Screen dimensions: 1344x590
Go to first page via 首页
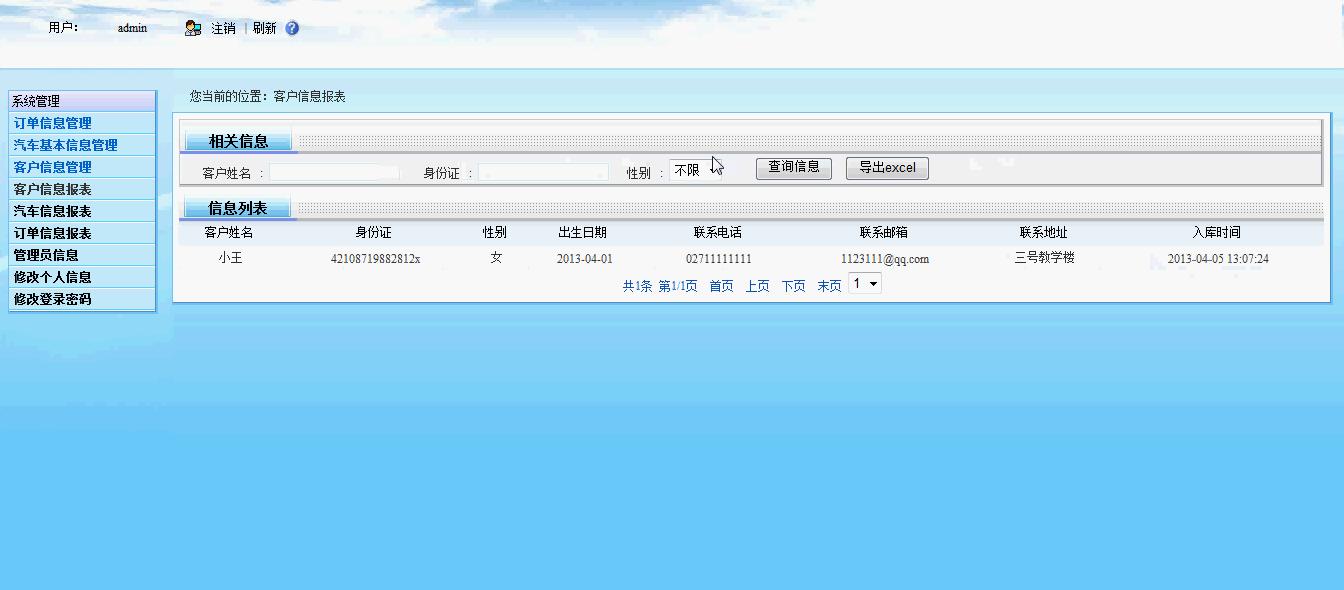(x=721, y=286)
